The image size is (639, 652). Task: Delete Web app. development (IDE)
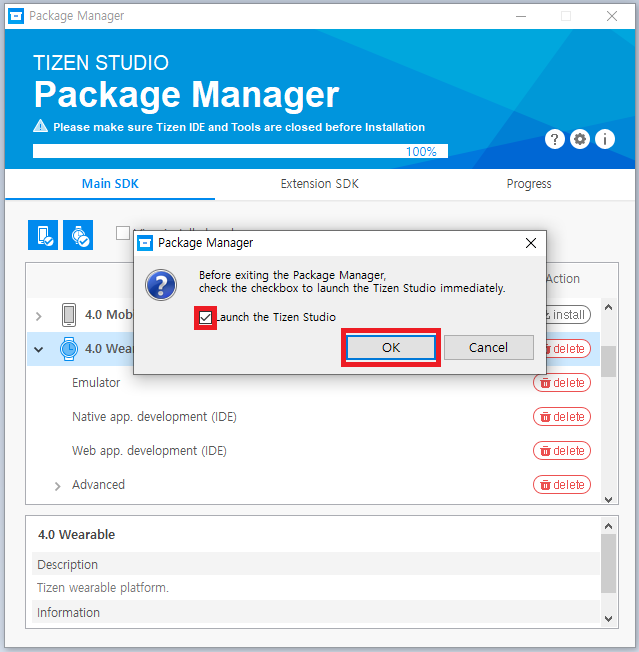562,451
